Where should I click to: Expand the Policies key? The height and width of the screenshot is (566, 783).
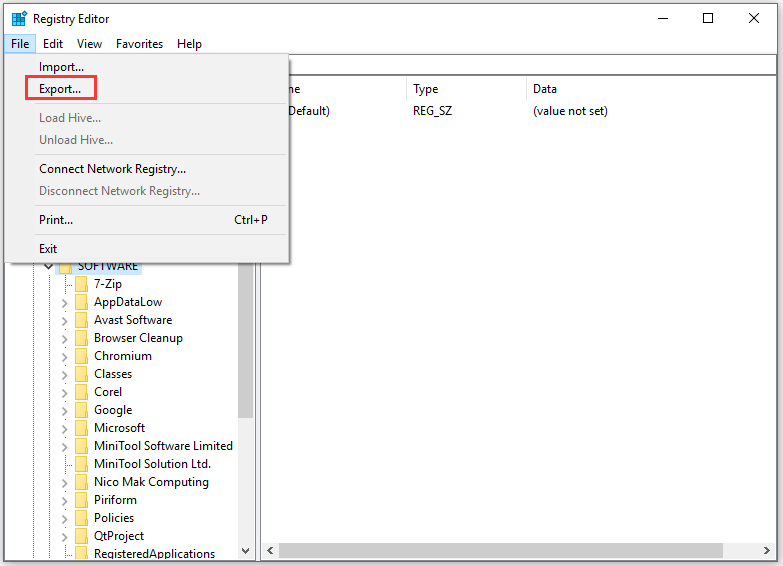(64, 519)
